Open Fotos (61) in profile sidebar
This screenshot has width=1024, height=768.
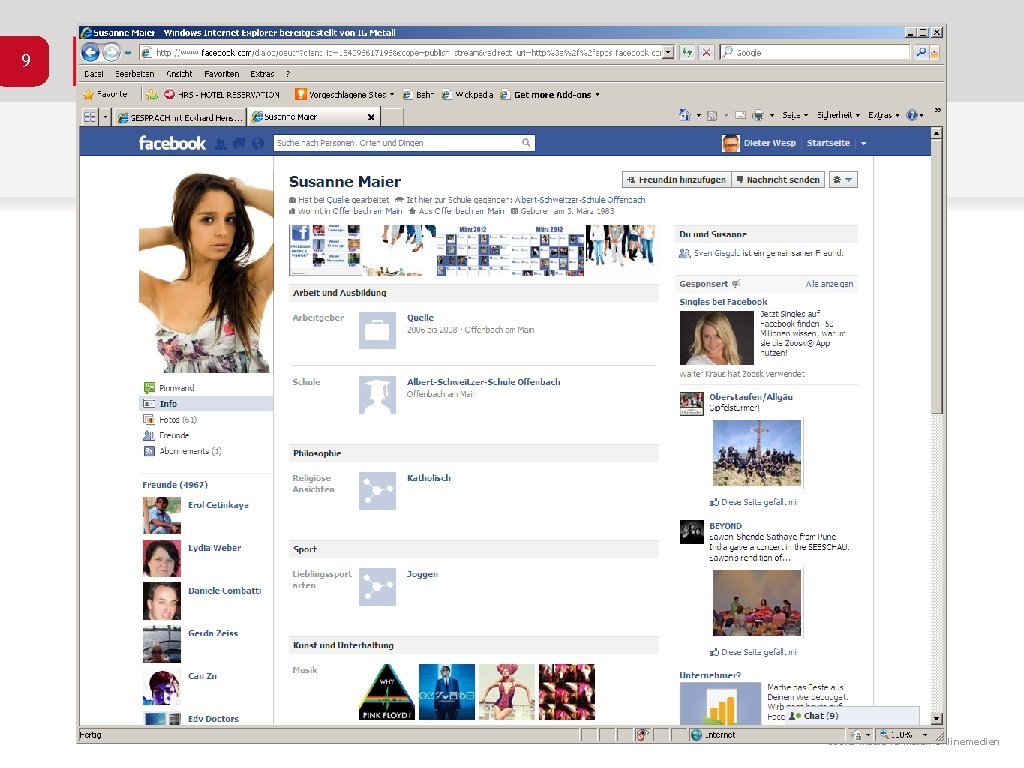[178, 419]
